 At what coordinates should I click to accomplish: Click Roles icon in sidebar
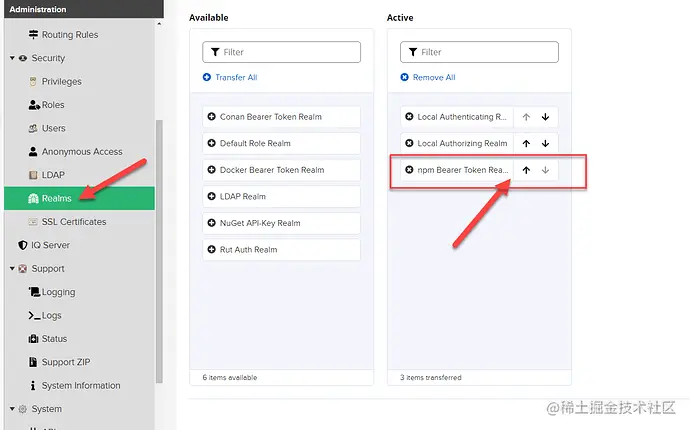[34, 105]
